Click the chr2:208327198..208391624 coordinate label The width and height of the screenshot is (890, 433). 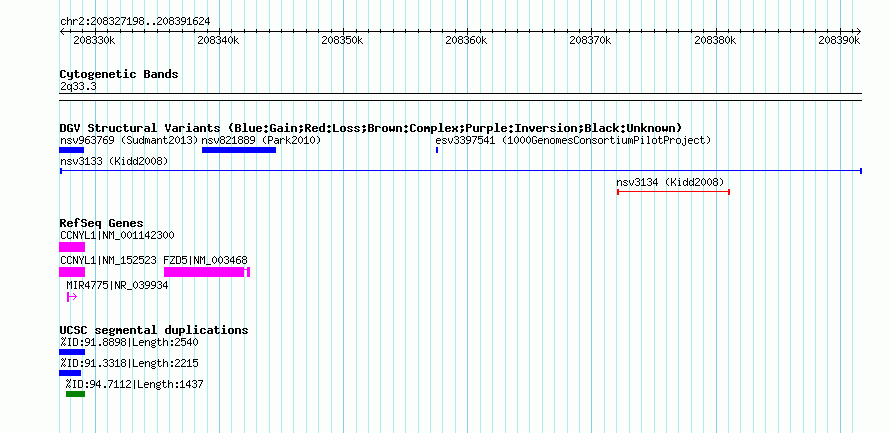click(x=135, y=22)
